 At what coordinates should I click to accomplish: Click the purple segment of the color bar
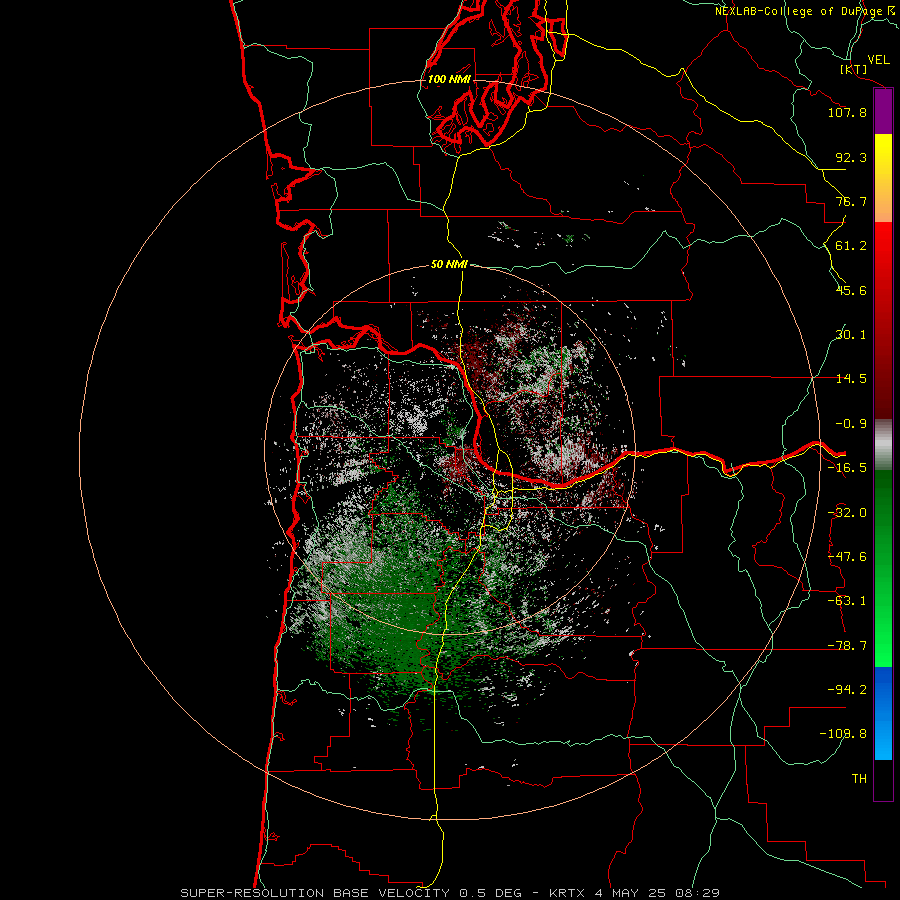(883, 112)
